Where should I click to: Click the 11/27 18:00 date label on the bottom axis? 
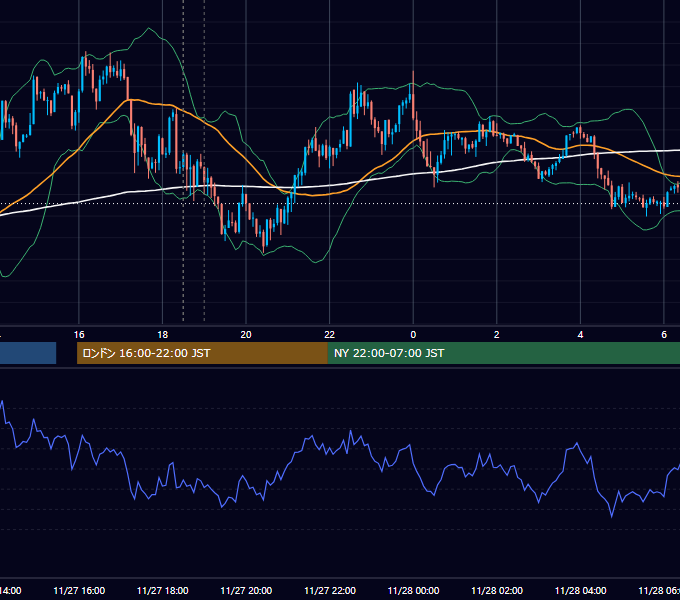tap(163, 590)
